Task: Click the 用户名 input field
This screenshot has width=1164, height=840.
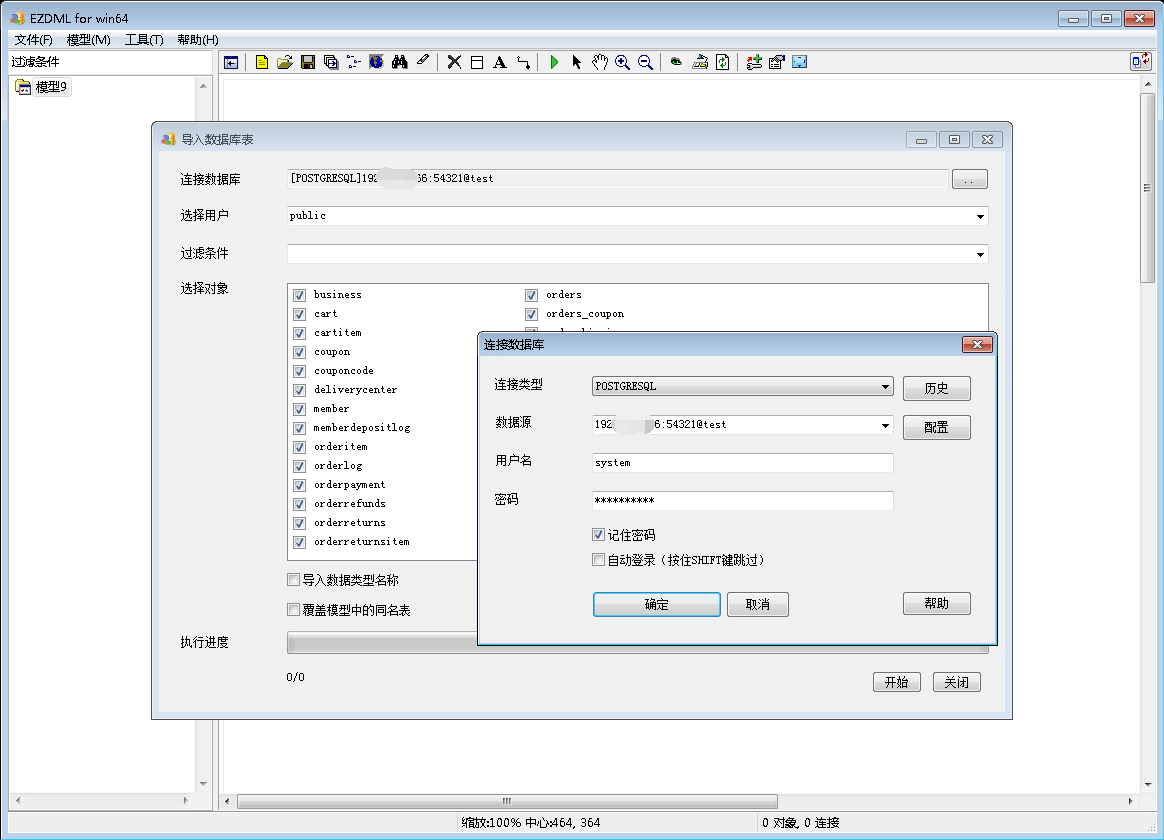Action: (x=742, y=463)
